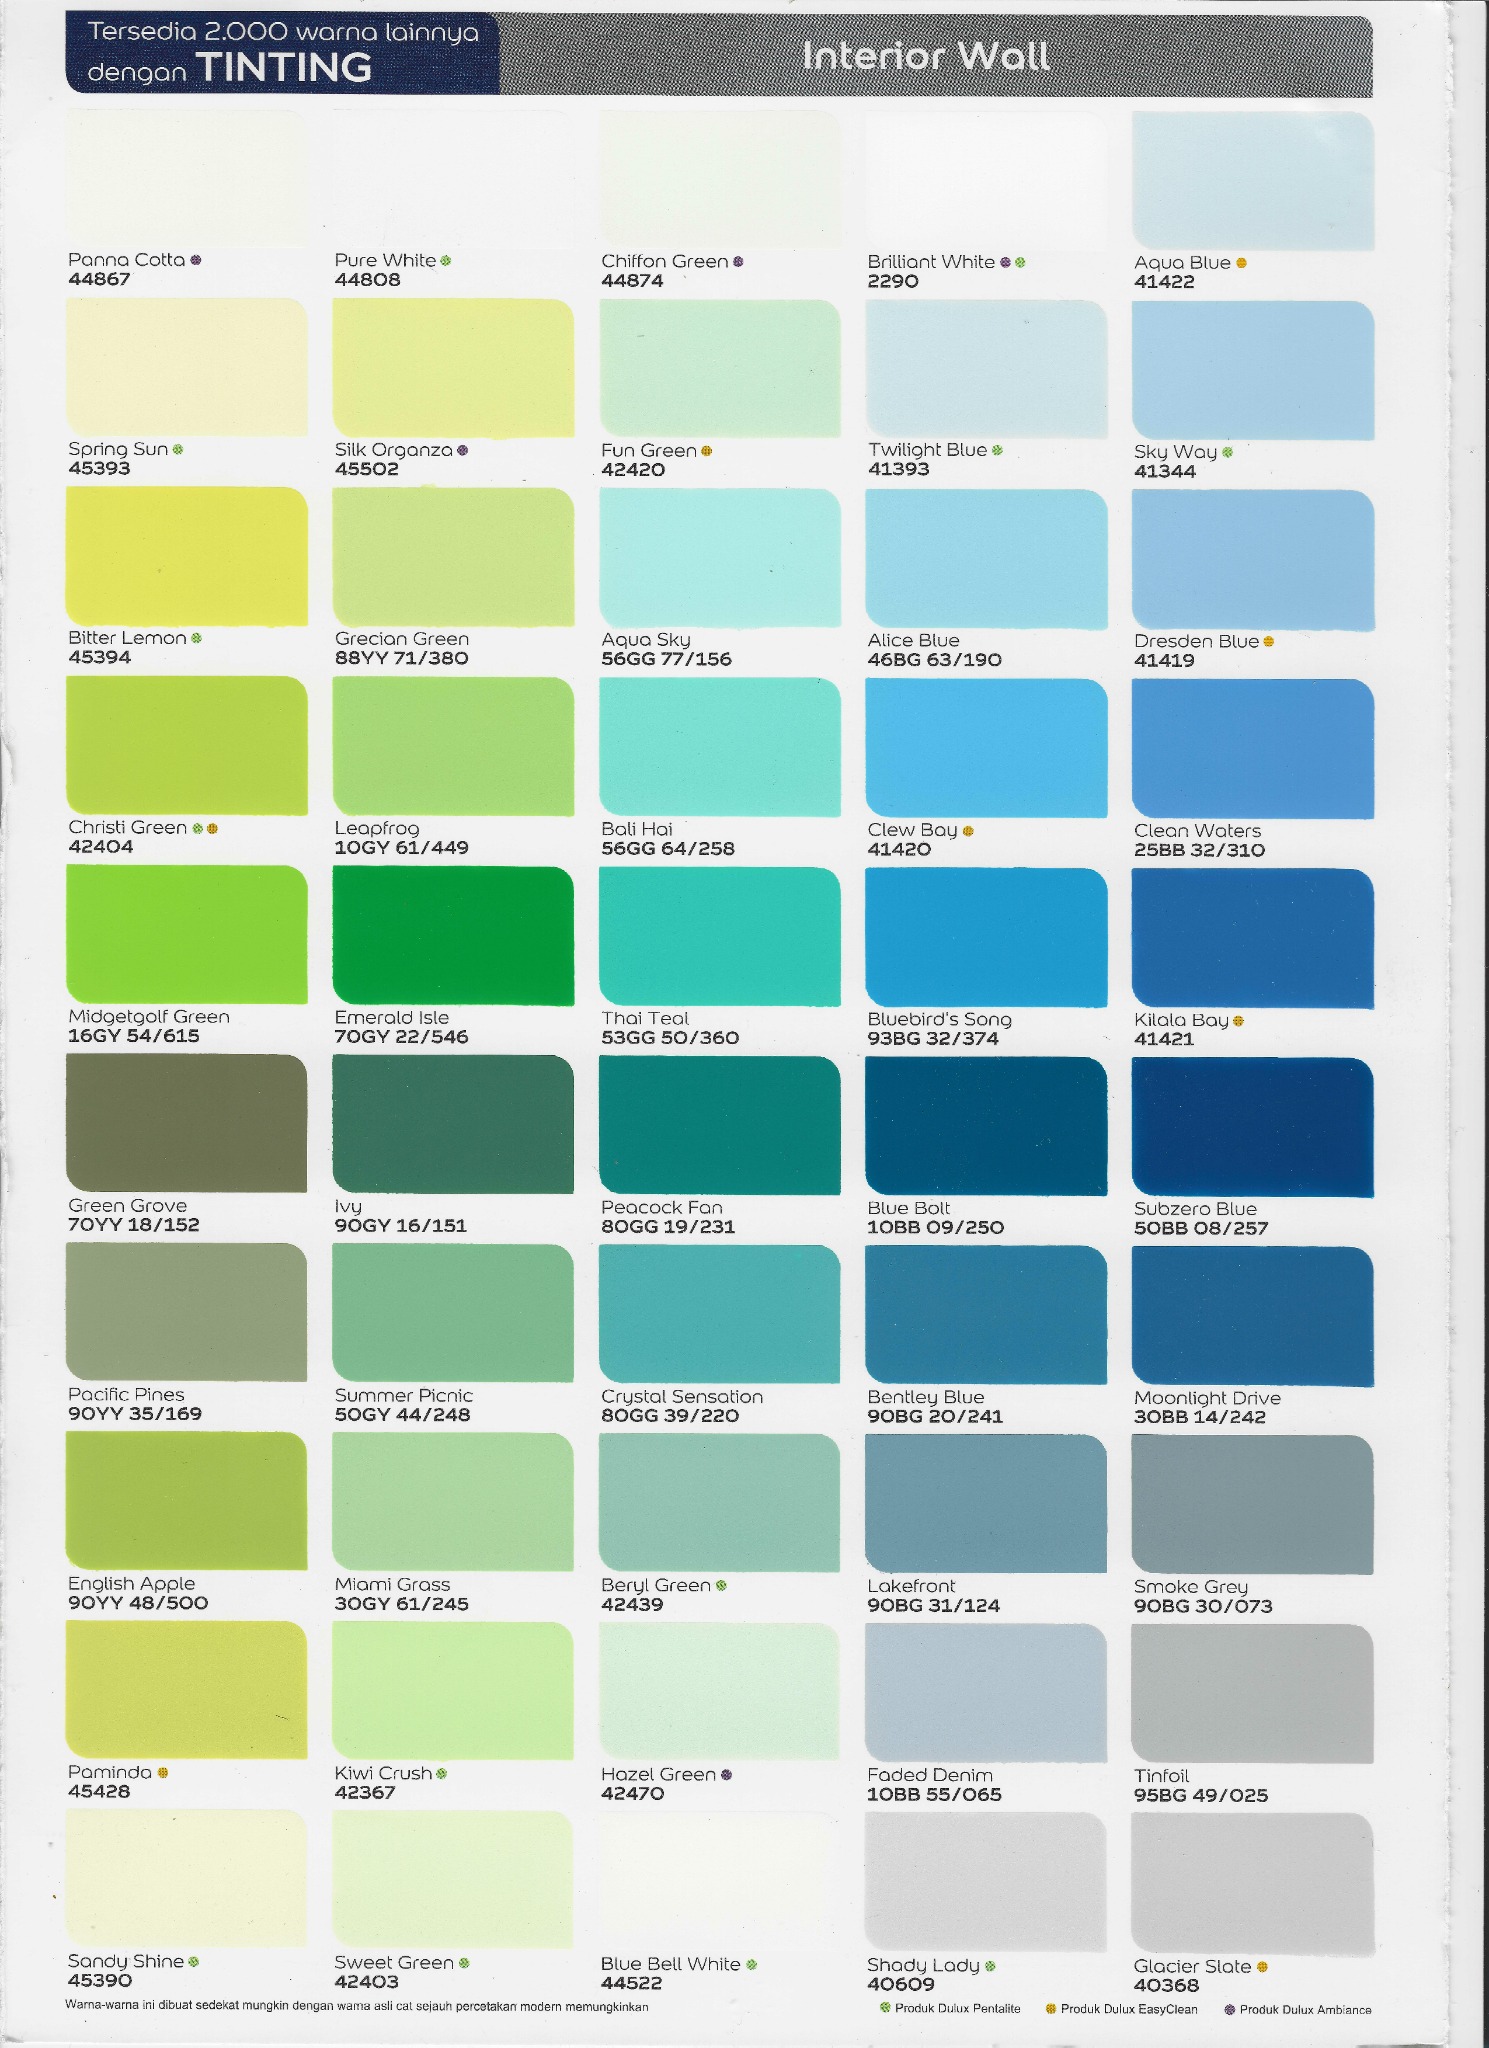Select the Tinfoil color swatch

pos(1253,1693)
